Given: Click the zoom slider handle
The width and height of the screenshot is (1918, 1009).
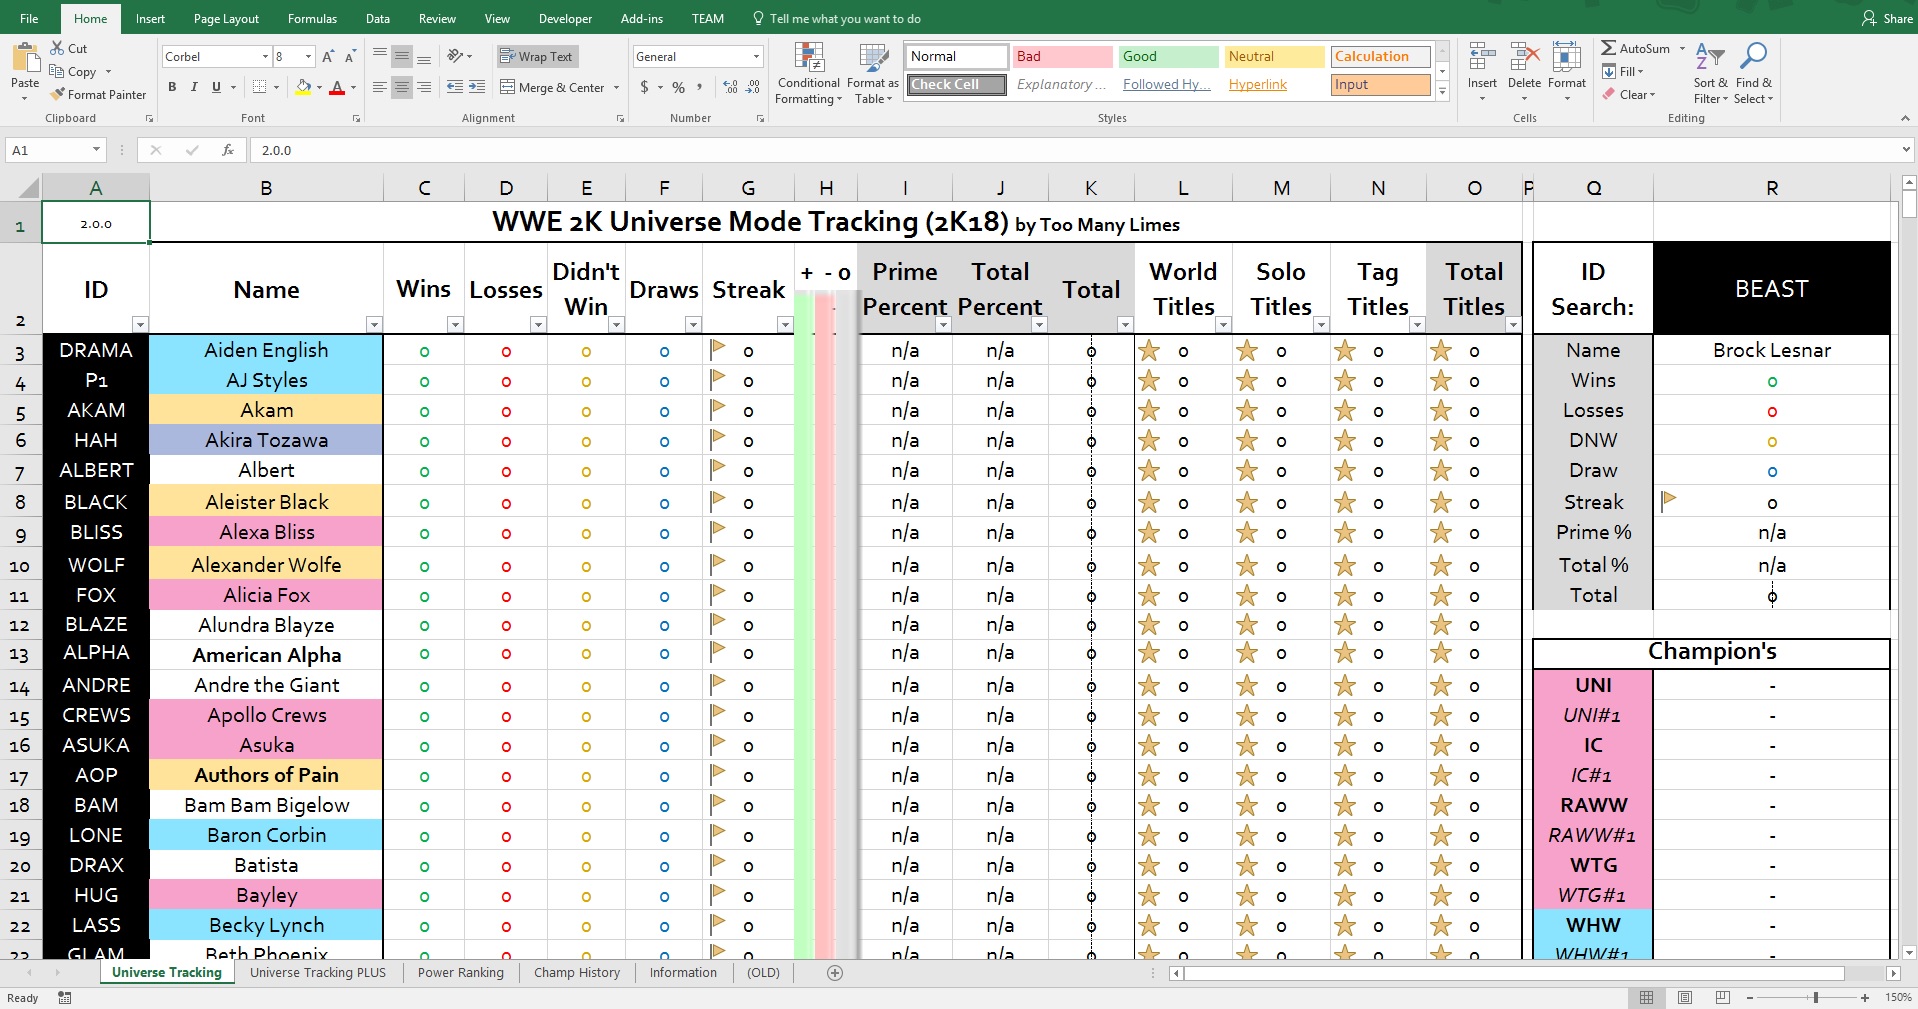Looking at the screenshot, I should pos(1816,997).
